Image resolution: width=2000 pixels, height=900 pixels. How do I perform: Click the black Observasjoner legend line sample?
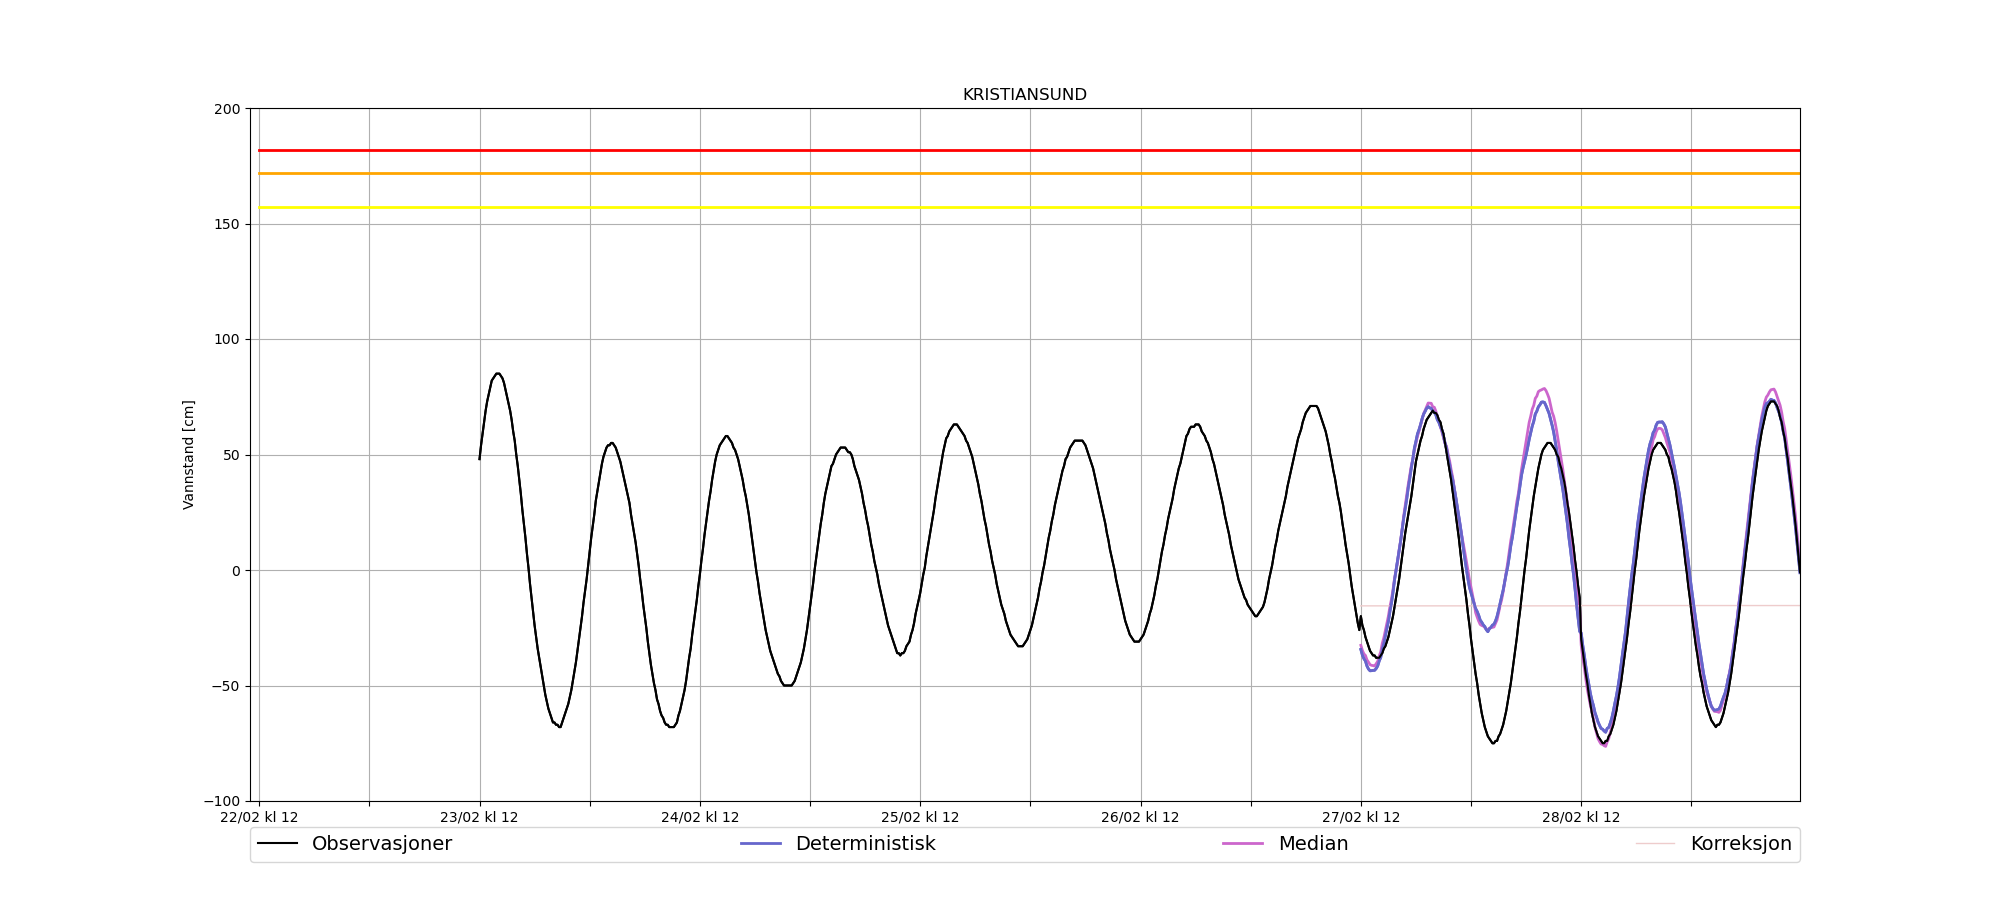pyautogui.click(x=277, y=844)
